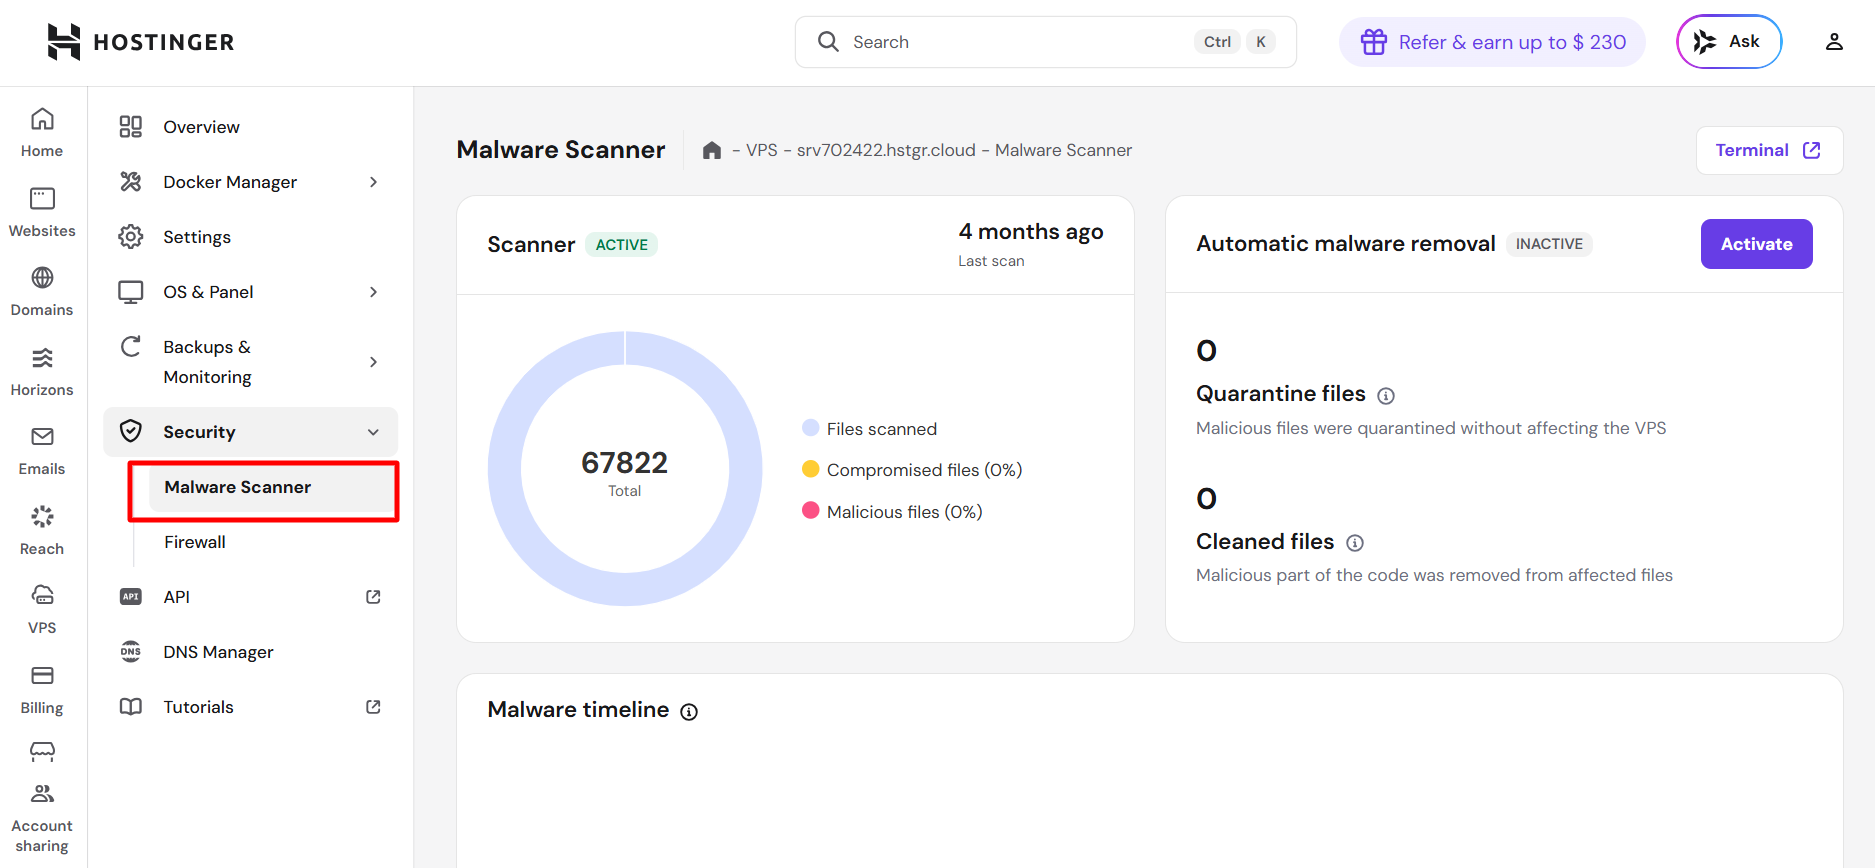Open the DNS Manager menu item
Image resolution: width=1875 pixels, height=868 pixels.
(251, 652)
